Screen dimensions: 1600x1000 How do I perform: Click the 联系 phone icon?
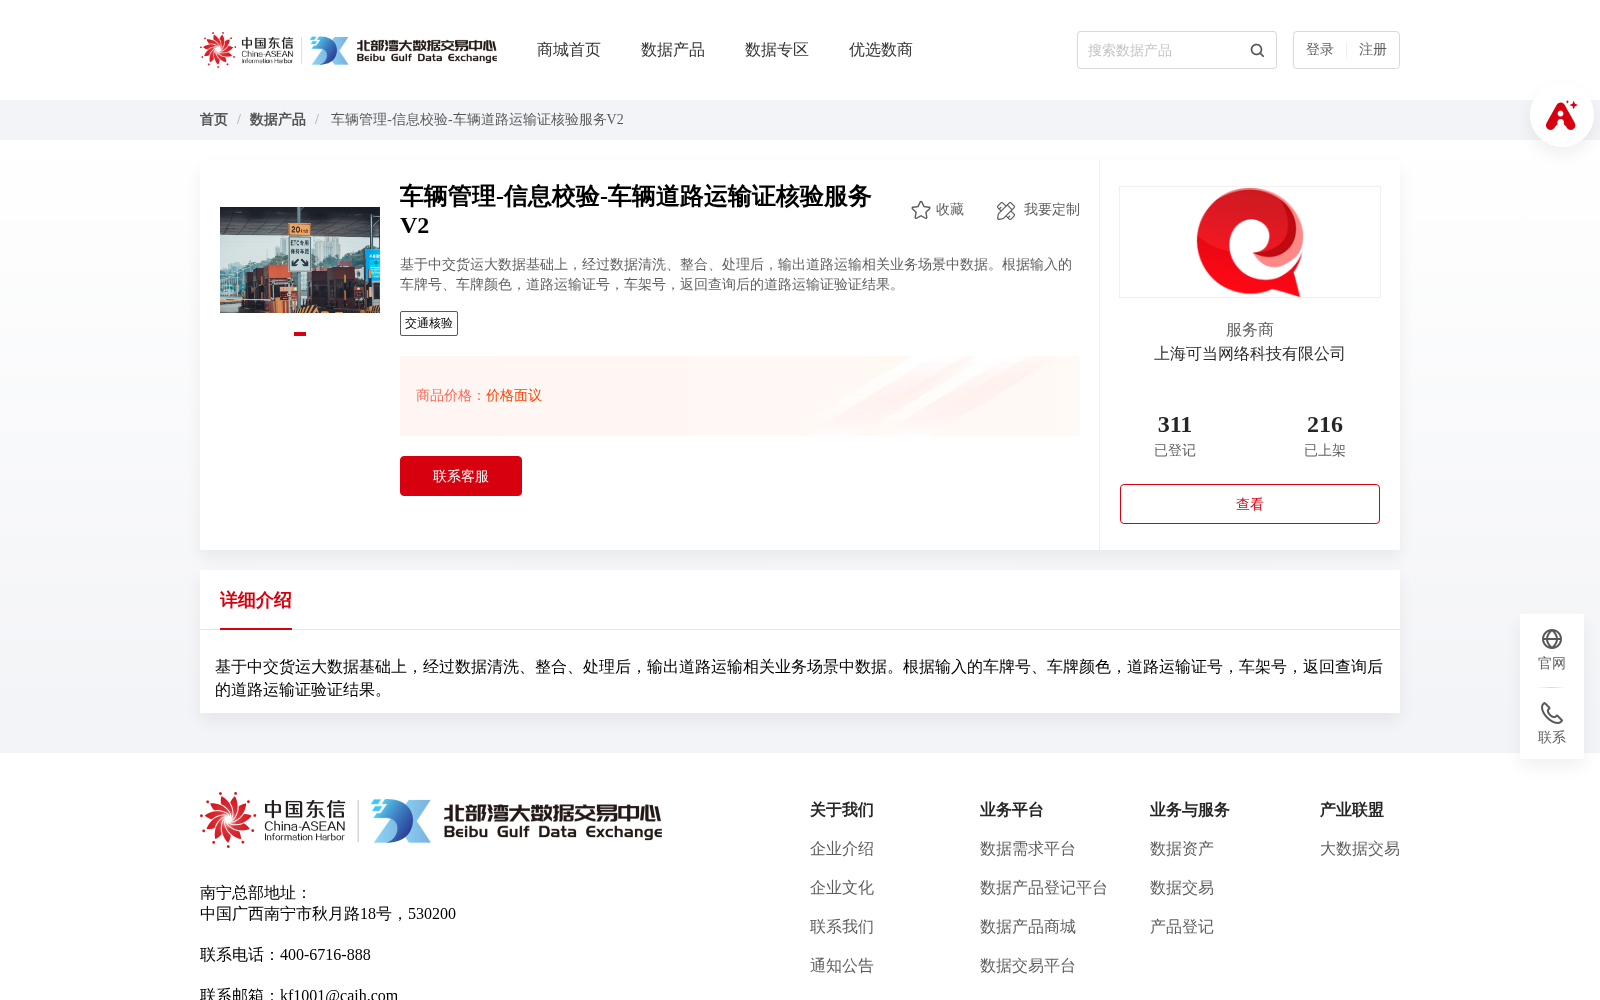[1552, 713]
